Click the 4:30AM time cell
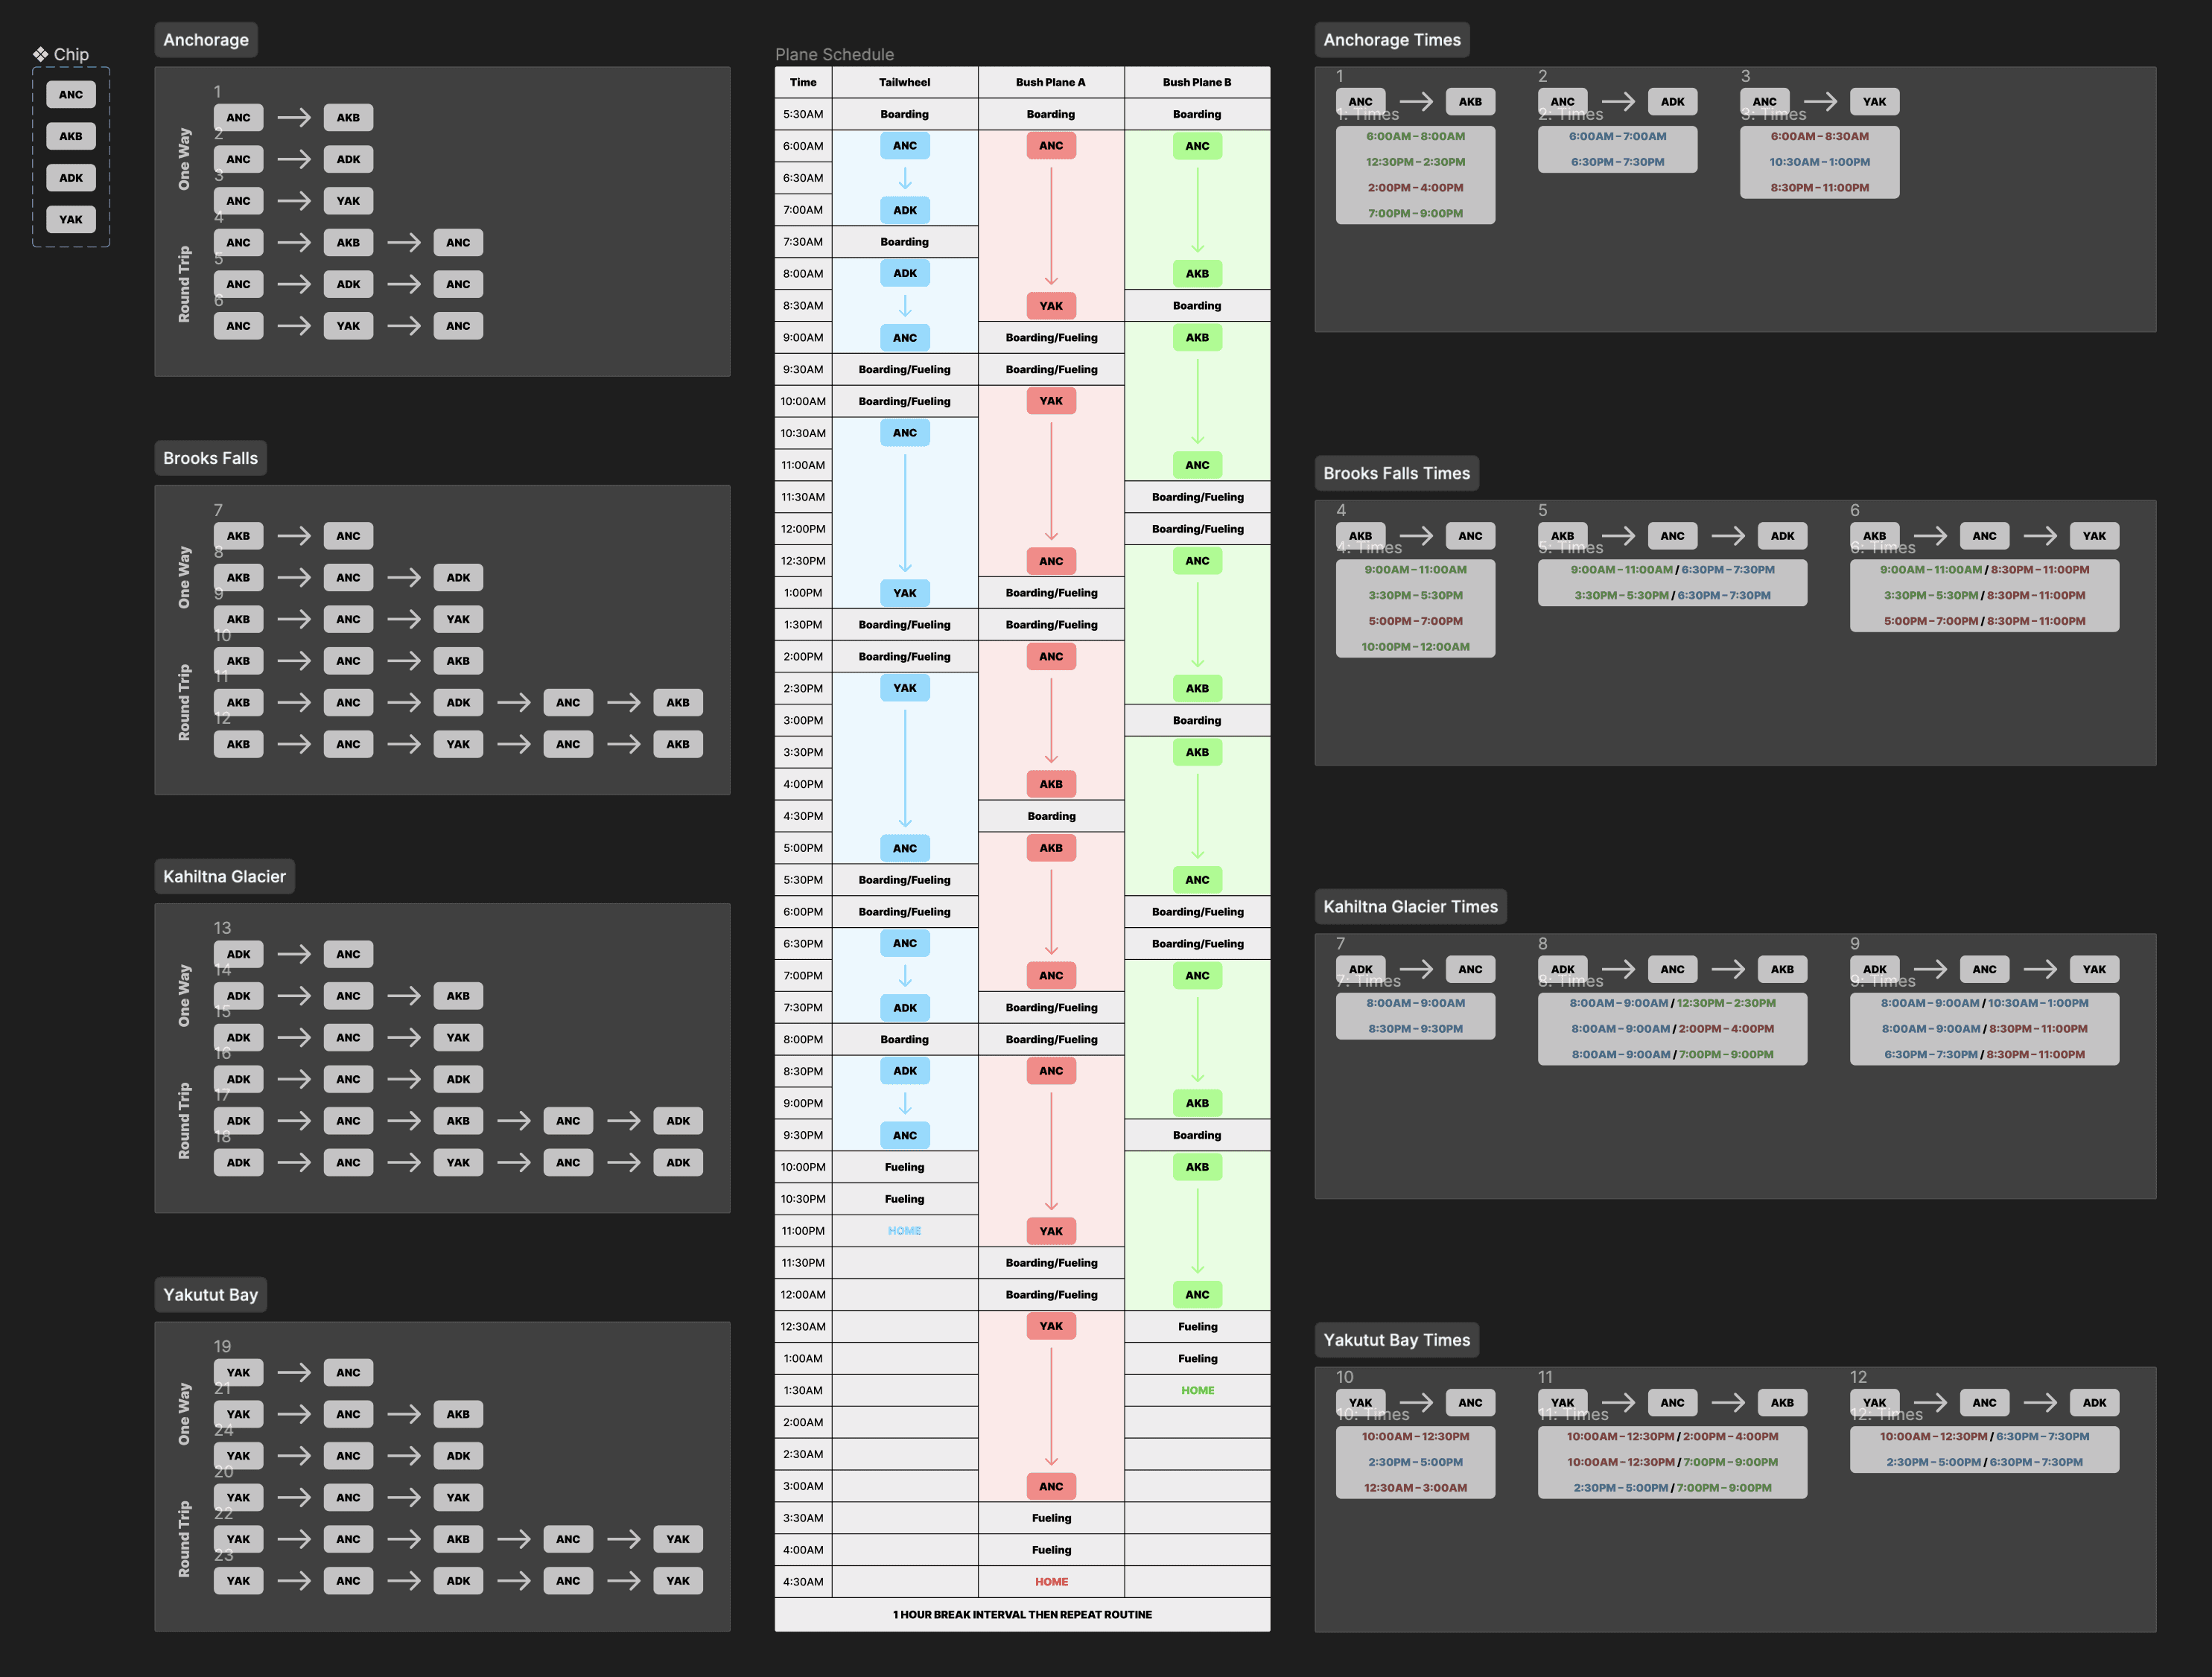Viewport: 2212px width, 1677px height. [803, 1582]
